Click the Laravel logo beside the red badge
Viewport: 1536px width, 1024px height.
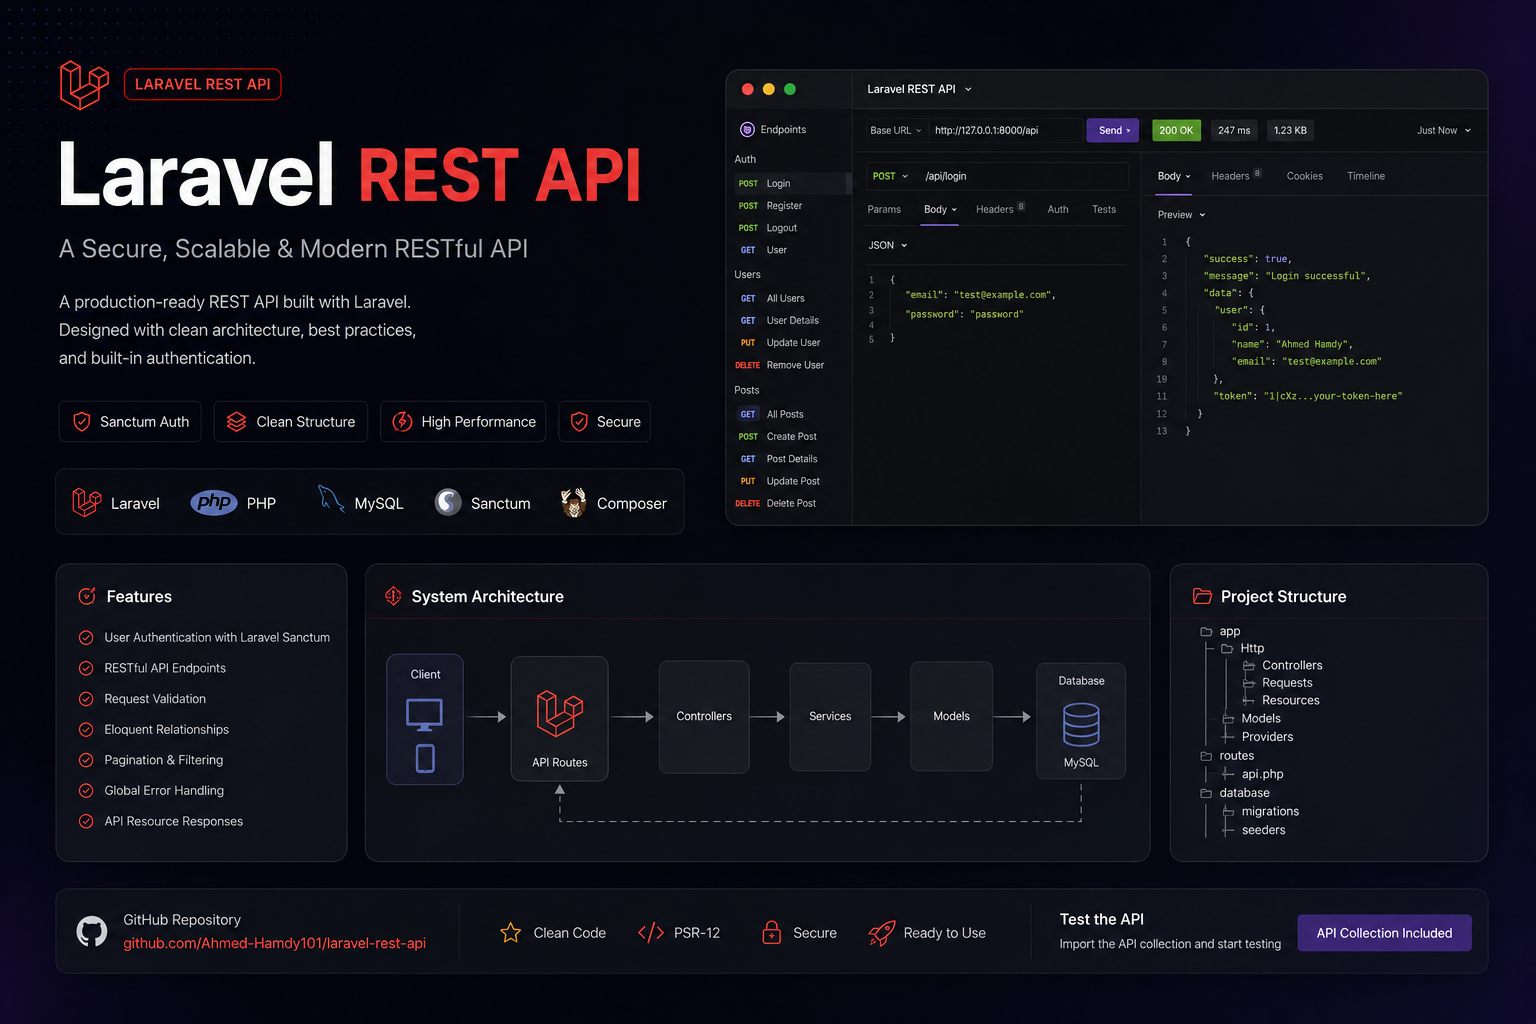click(84, 85)
